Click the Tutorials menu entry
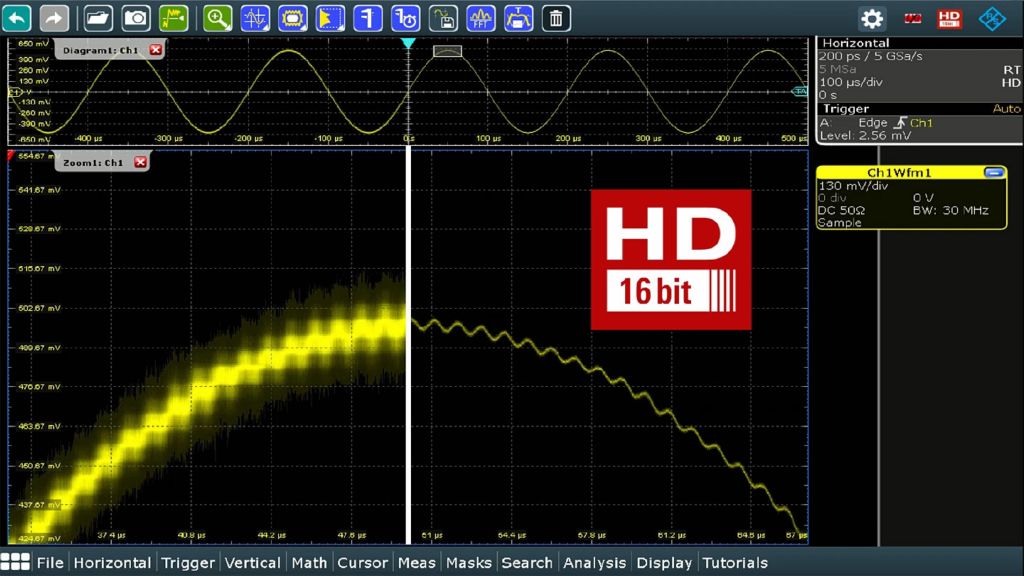 (x=735, y=563)
